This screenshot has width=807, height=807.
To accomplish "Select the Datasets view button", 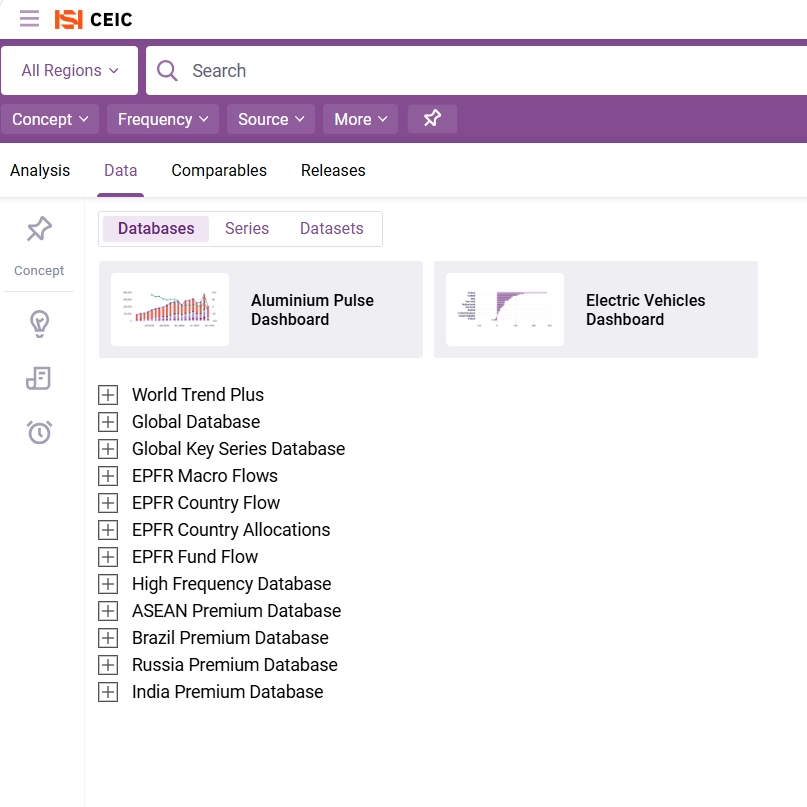I will [331, 228].
